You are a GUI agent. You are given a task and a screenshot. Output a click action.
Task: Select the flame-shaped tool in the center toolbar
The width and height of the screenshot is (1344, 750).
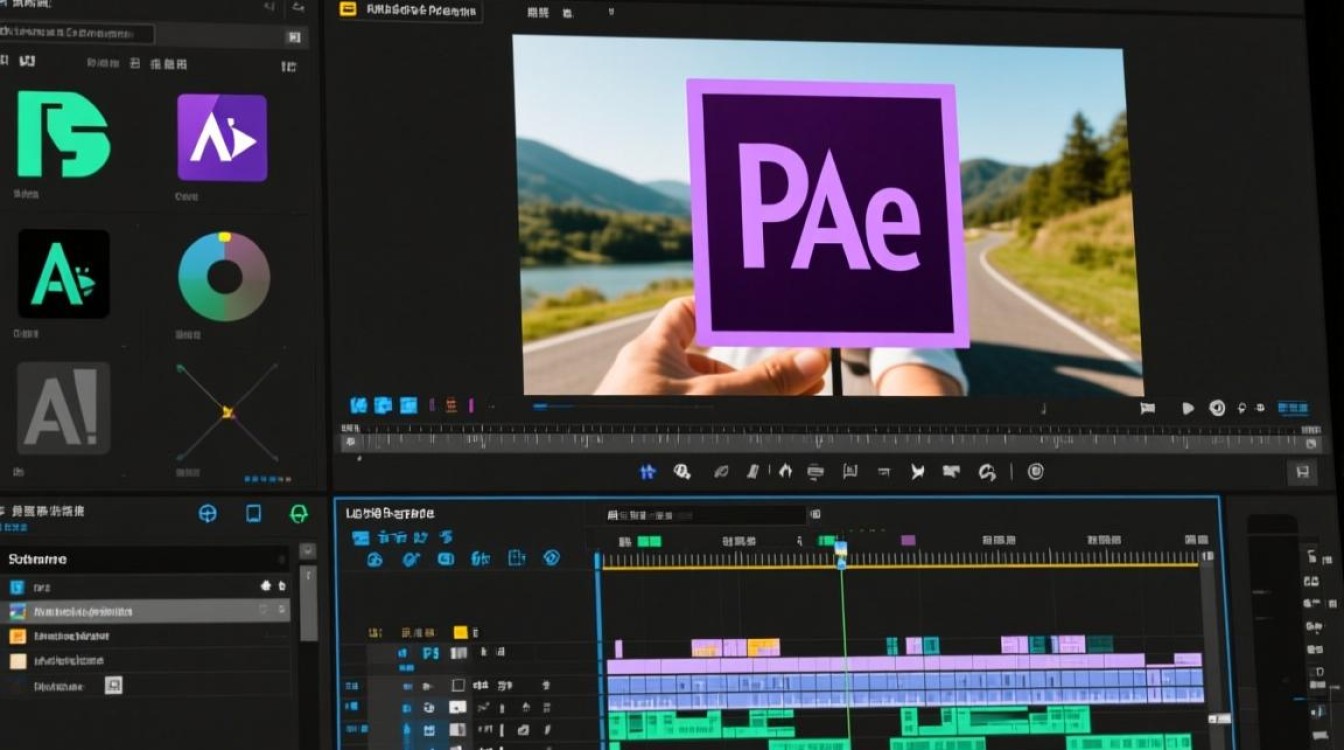pyautogui.click(x=785, y=471)
